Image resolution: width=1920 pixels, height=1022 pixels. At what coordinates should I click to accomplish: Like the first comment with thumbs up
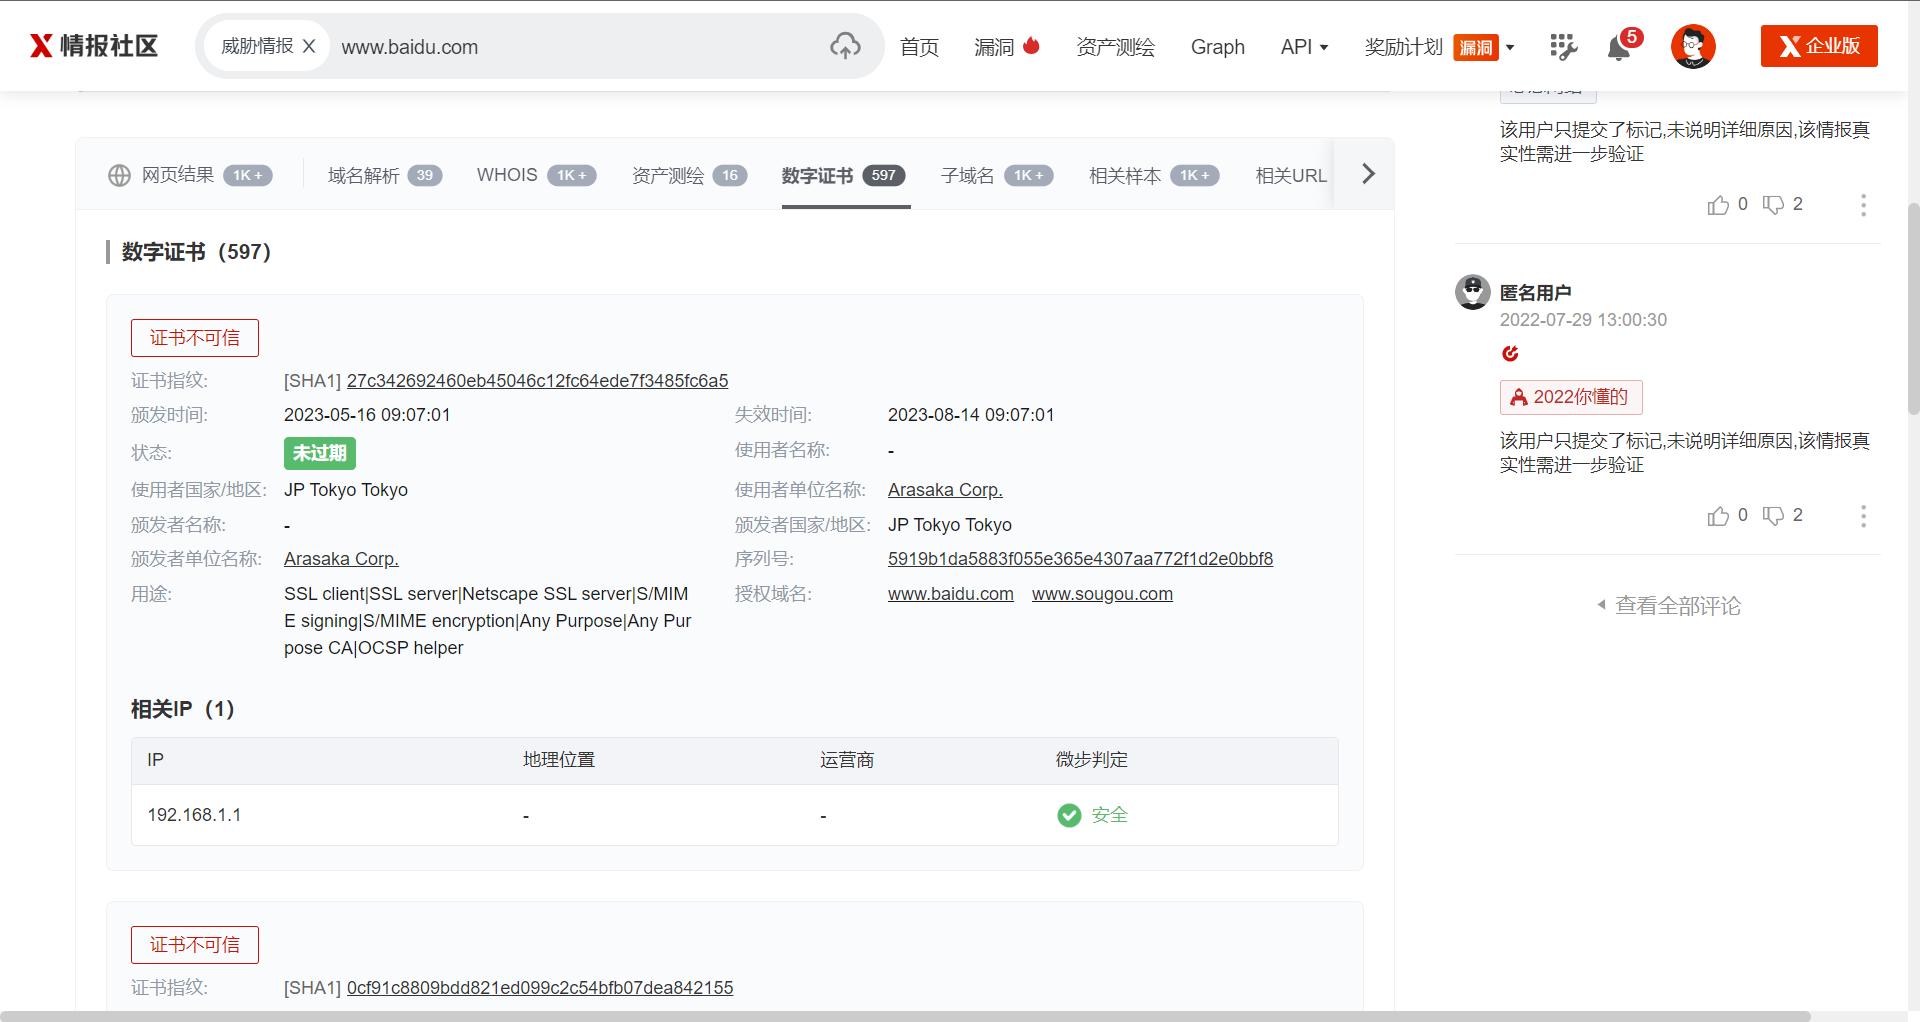pos(1718,205)
